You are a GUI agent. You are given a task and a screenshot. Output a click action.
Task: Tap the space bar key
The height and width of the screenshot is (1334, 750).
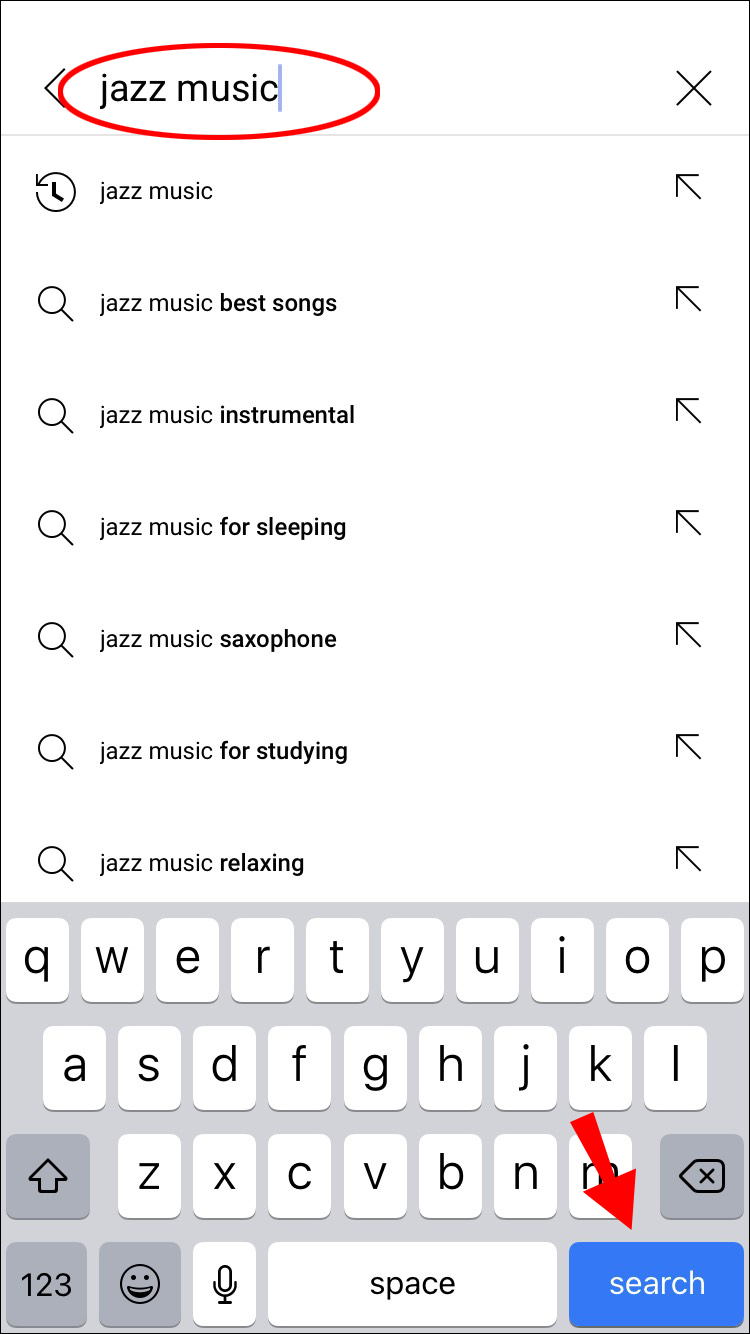(x=412, y=1284)
